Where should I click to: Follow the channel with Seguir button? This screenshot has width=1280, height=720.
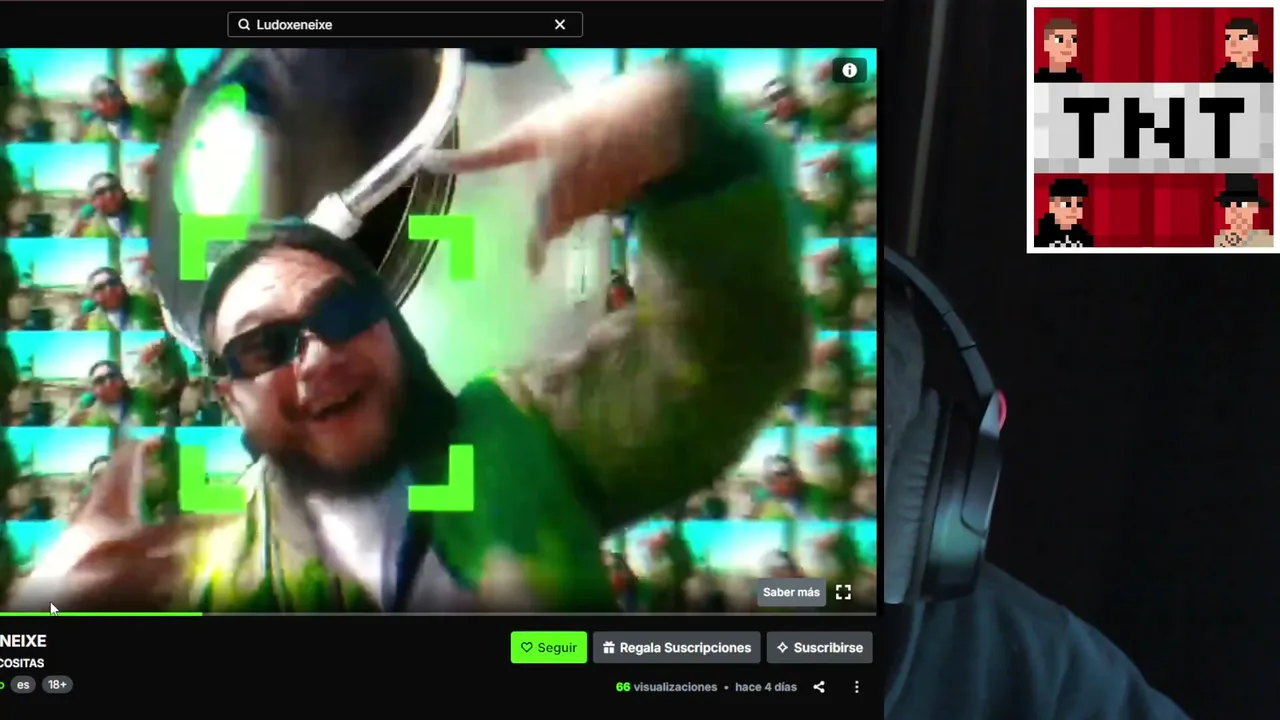[x=549, y=647]
